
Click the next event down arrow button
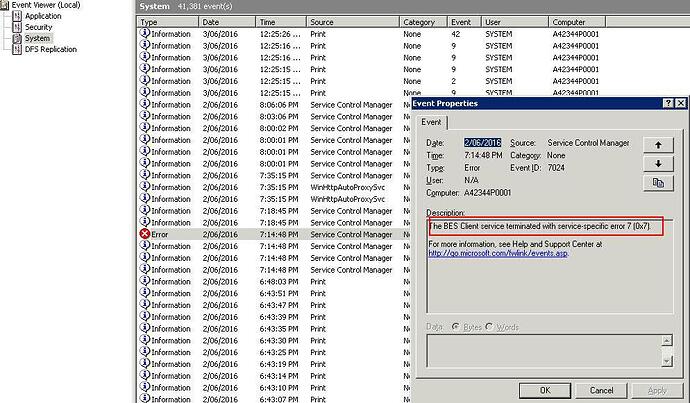coord(658,164)
